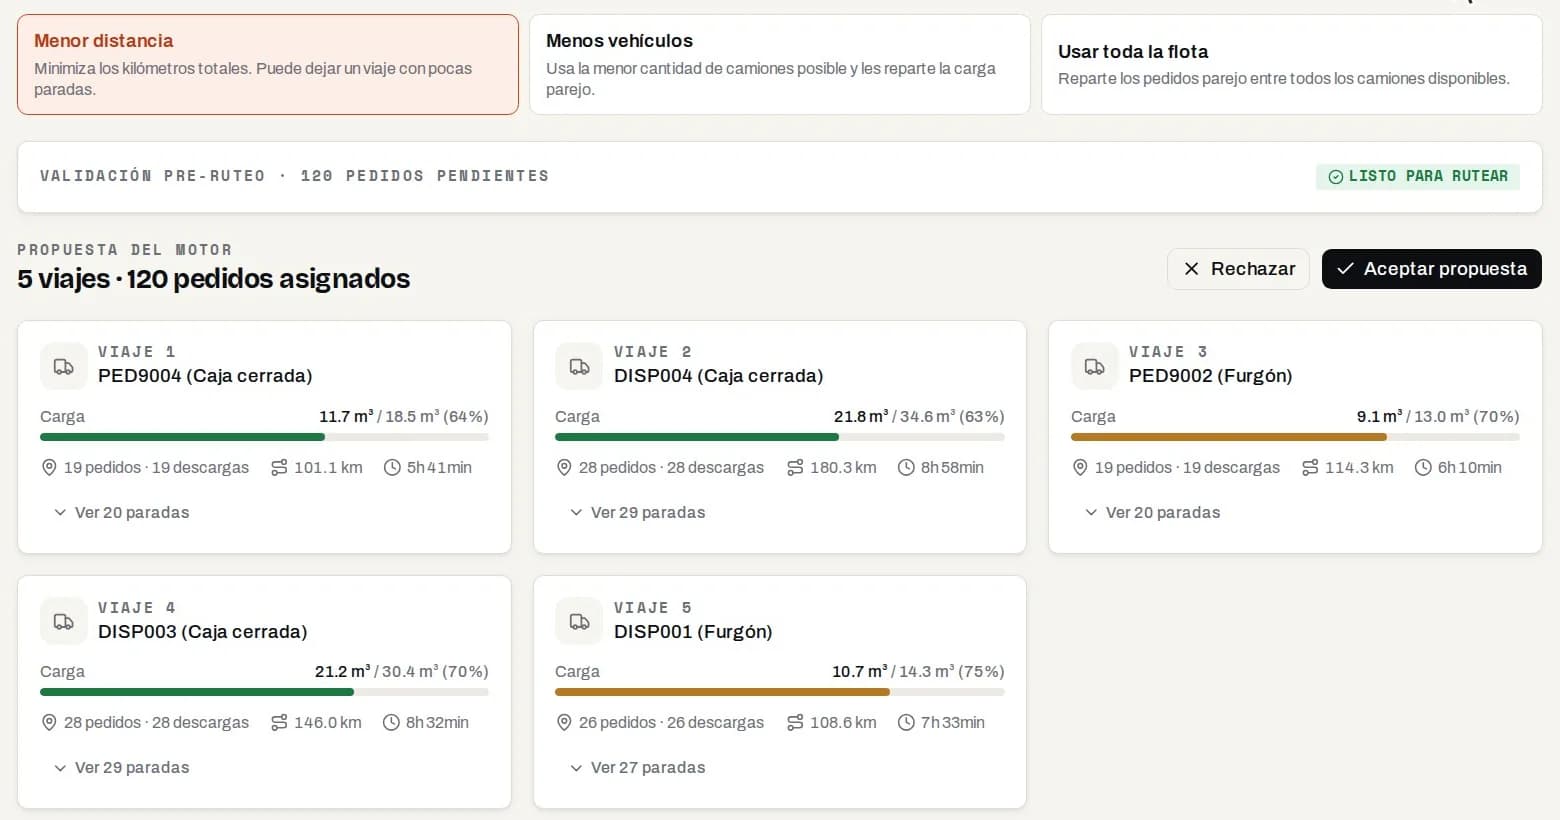Click the Viaje 2 load progress bar
Image resolution: width=1560 pixels, height=820 pixels.
tap(780, 437)
